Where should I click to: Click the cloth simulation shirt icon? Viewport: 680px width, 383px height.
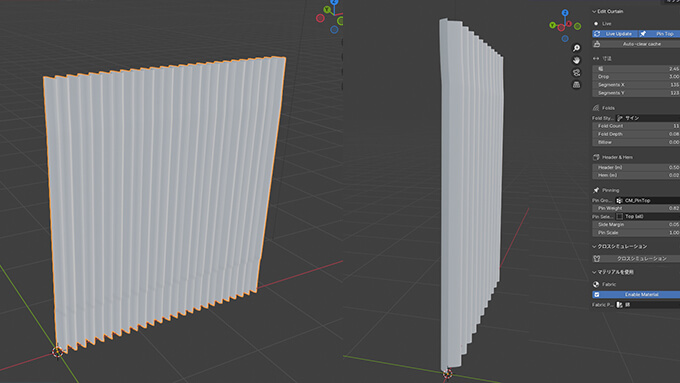597,259
